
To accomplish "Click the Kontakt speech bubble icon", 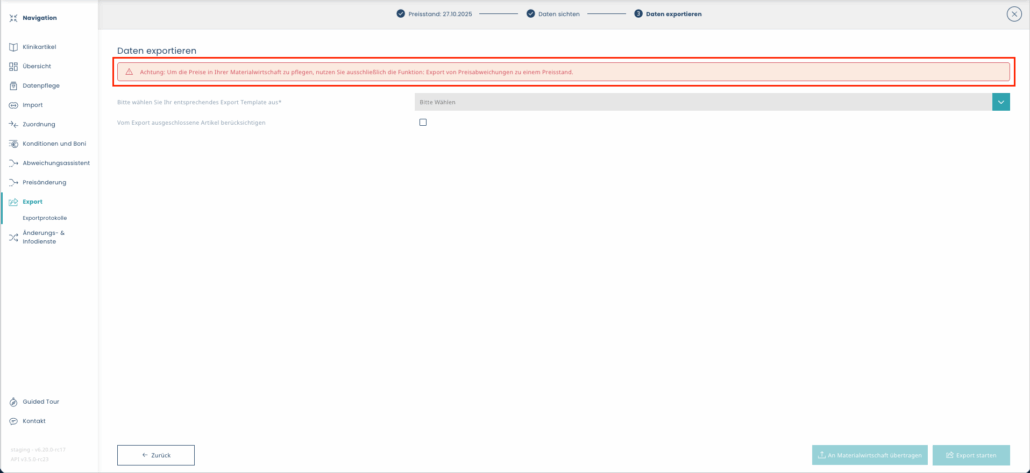I will coord(13,421).
